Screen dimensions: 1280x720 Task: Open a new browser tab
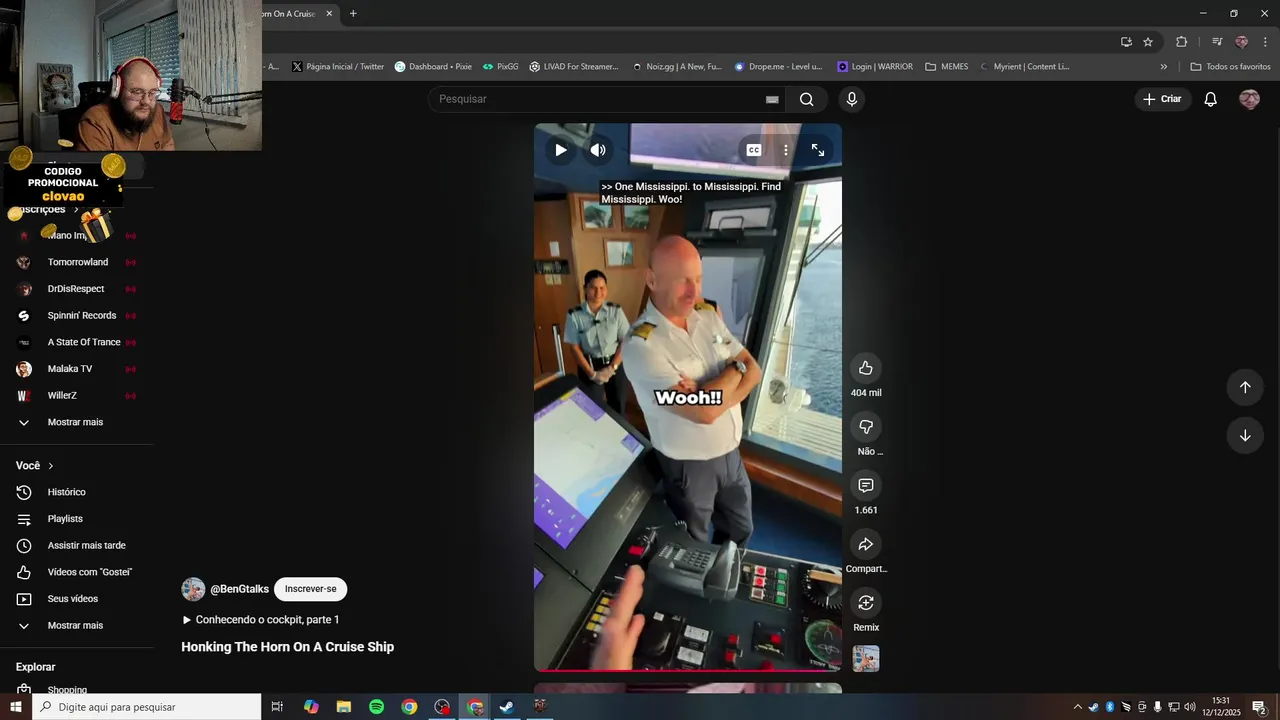tap(353, 14)
